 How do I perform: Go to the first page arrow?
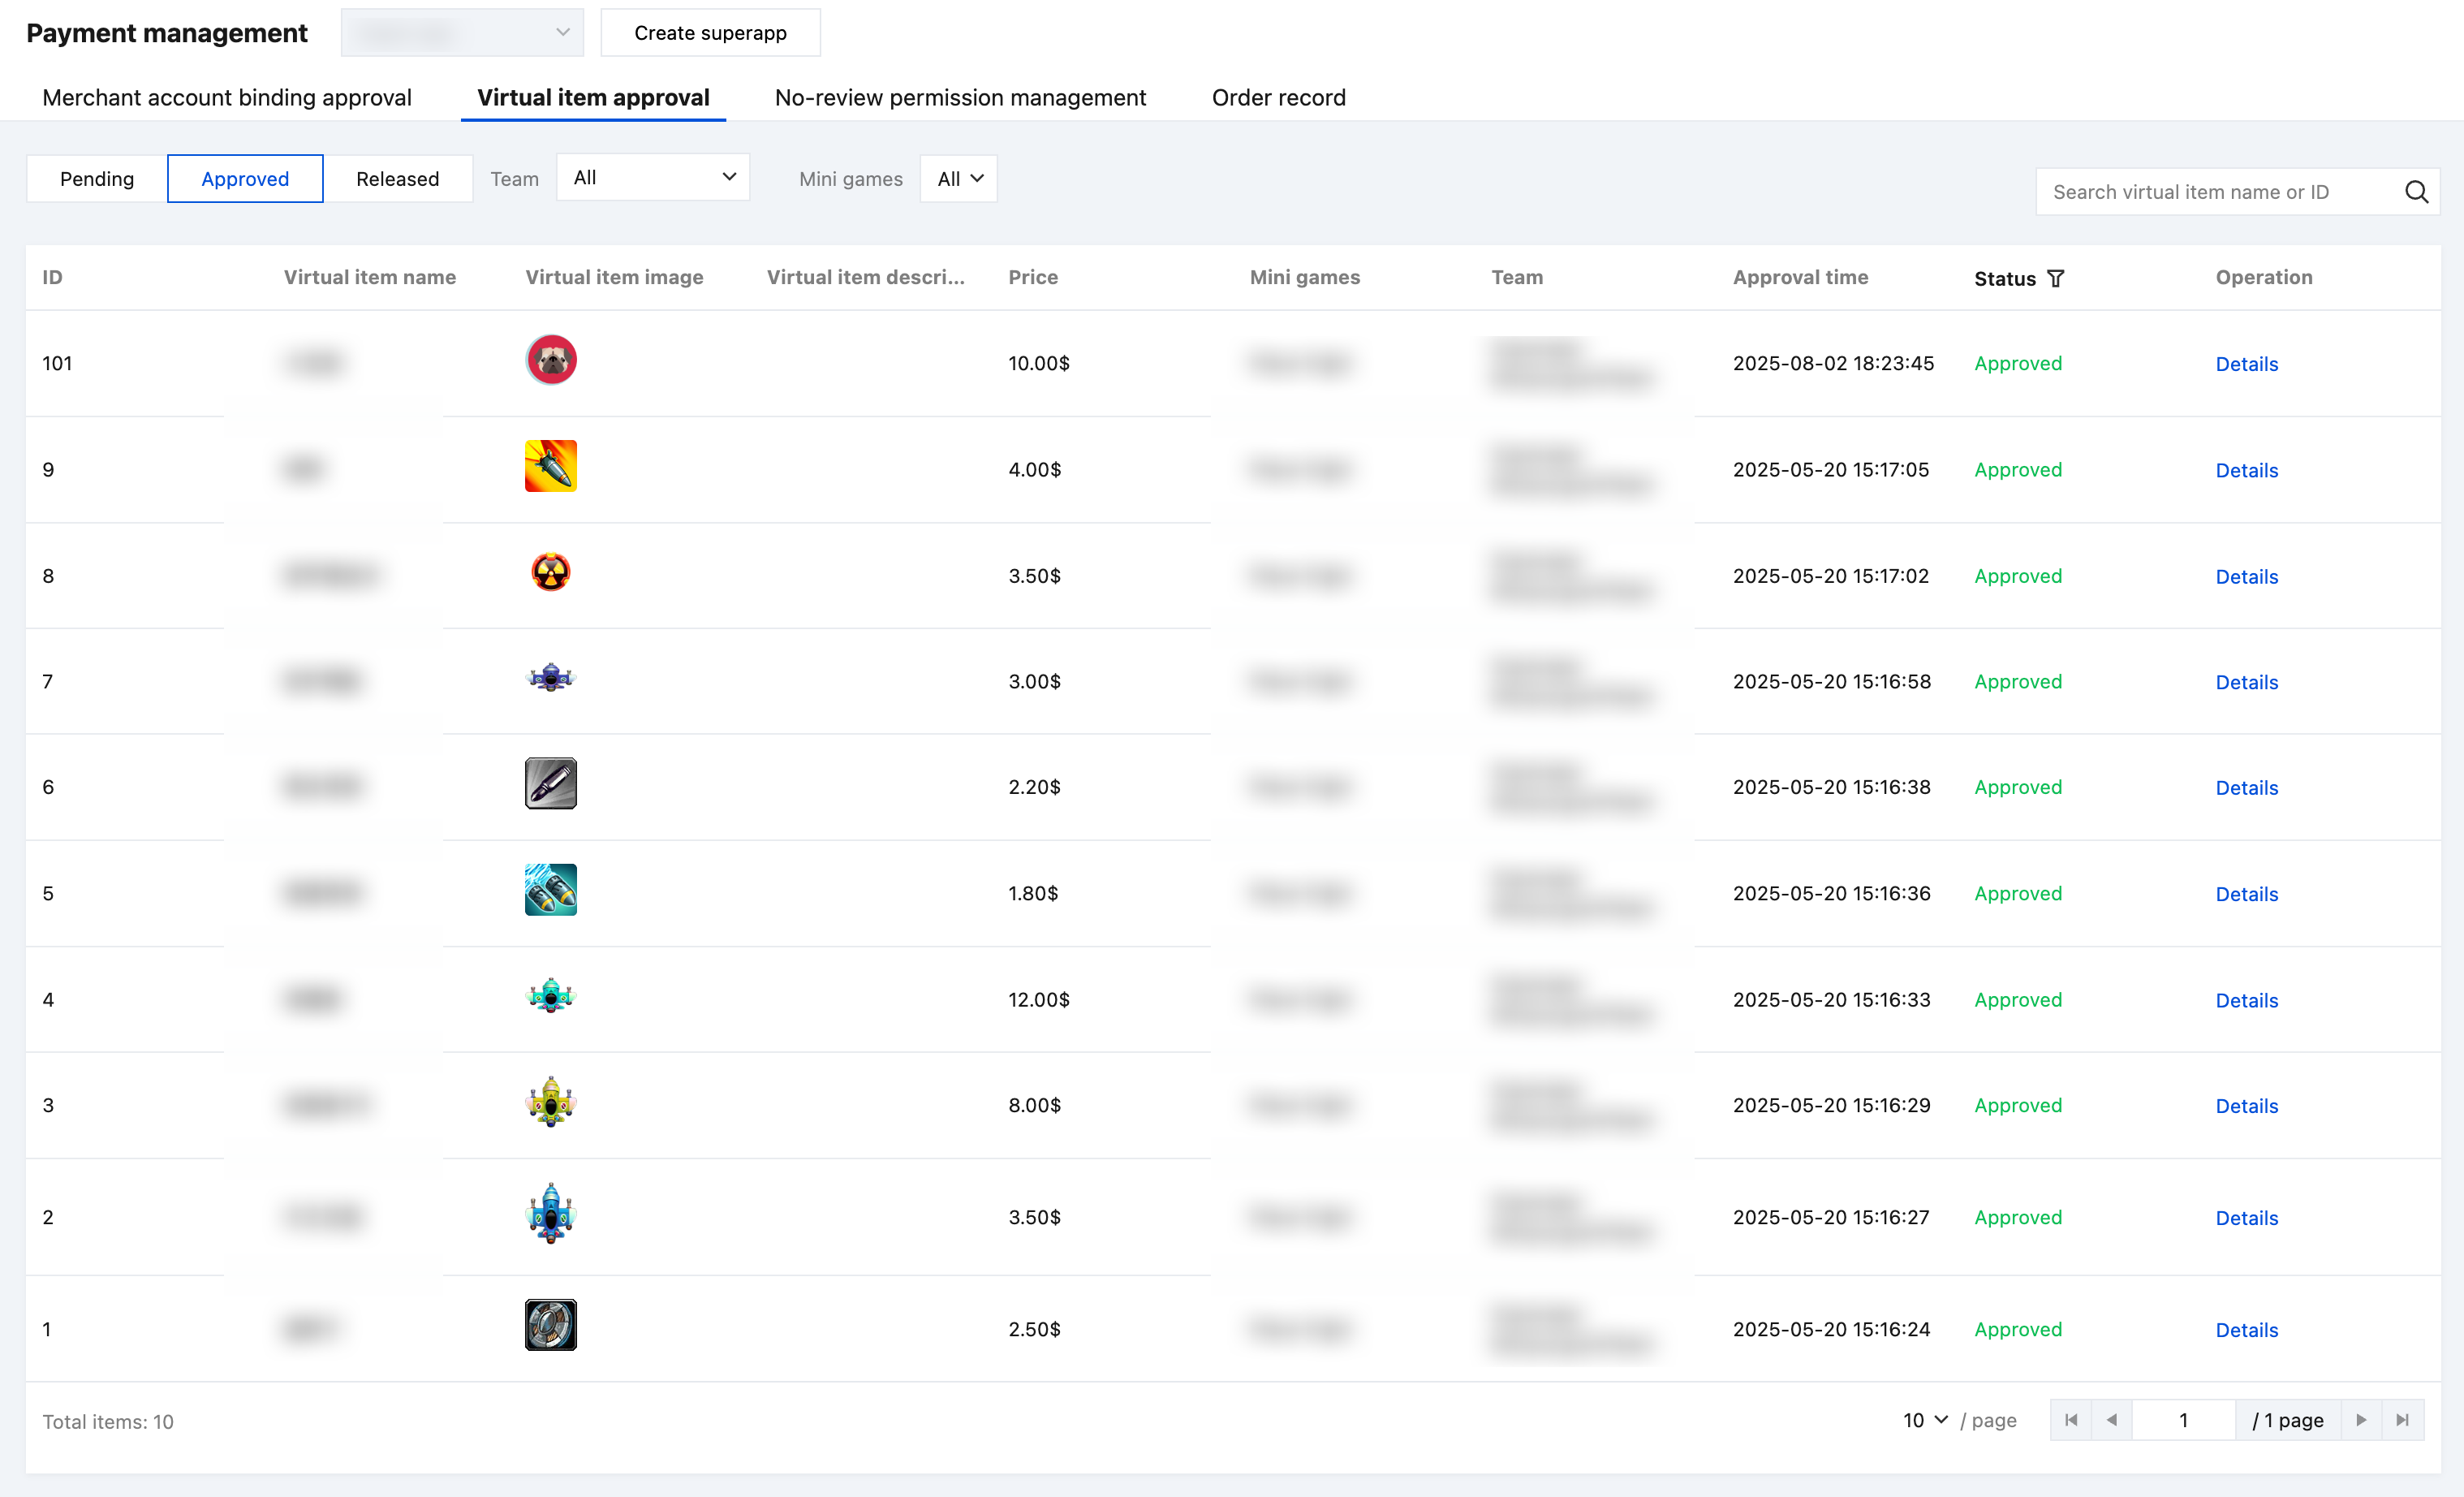(x=2071, y=1420)
